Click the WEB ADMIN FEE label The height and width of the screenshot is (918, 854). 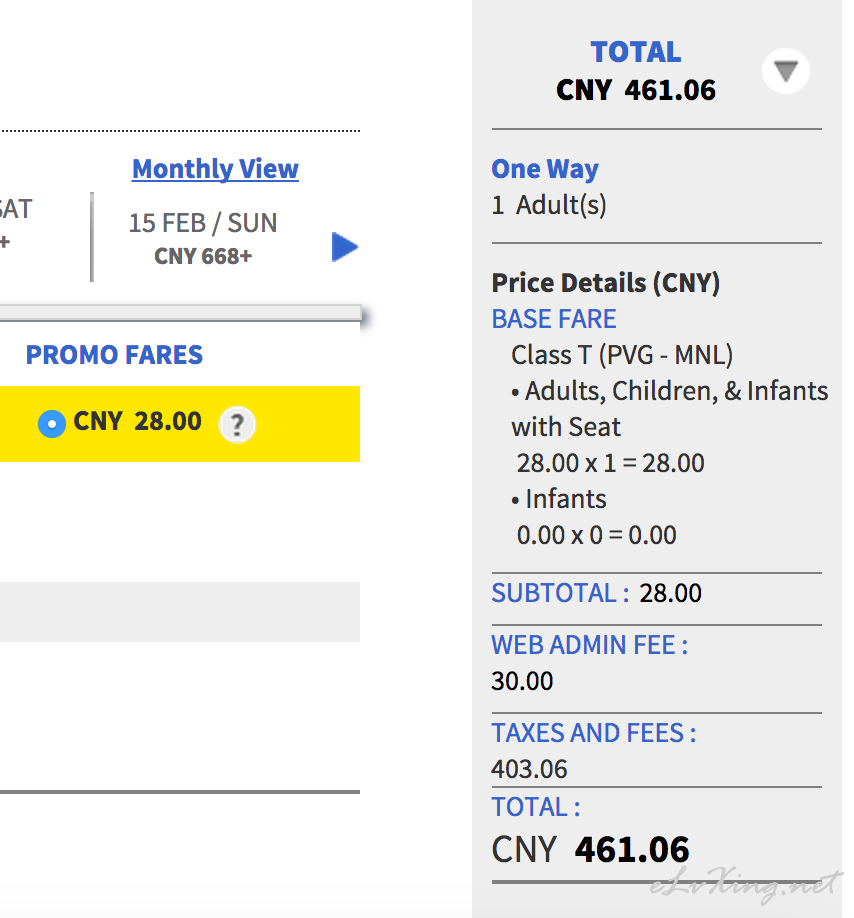pos(589,645)
